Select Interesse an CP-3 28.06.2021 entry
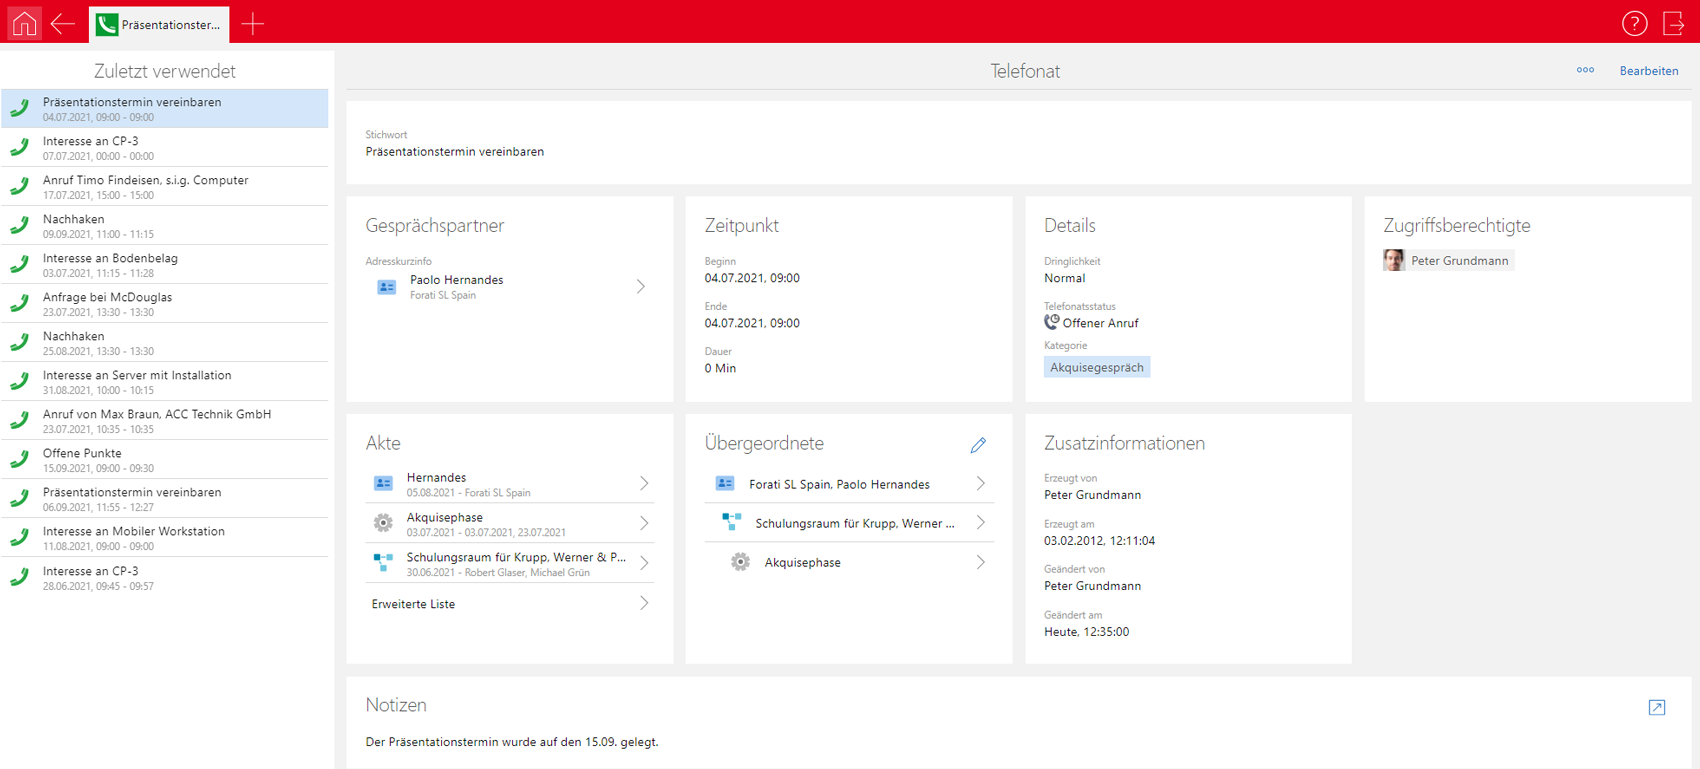The image size is (1700, 769). (x=165, y=577)
